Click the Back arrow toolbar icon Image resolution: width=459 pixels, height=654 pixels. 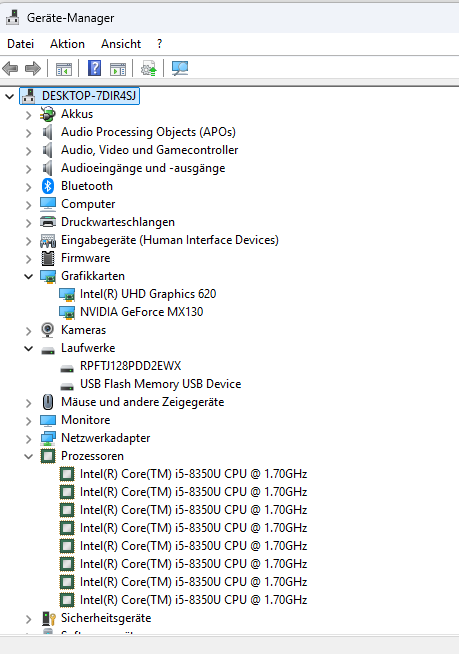click(10, 68)
